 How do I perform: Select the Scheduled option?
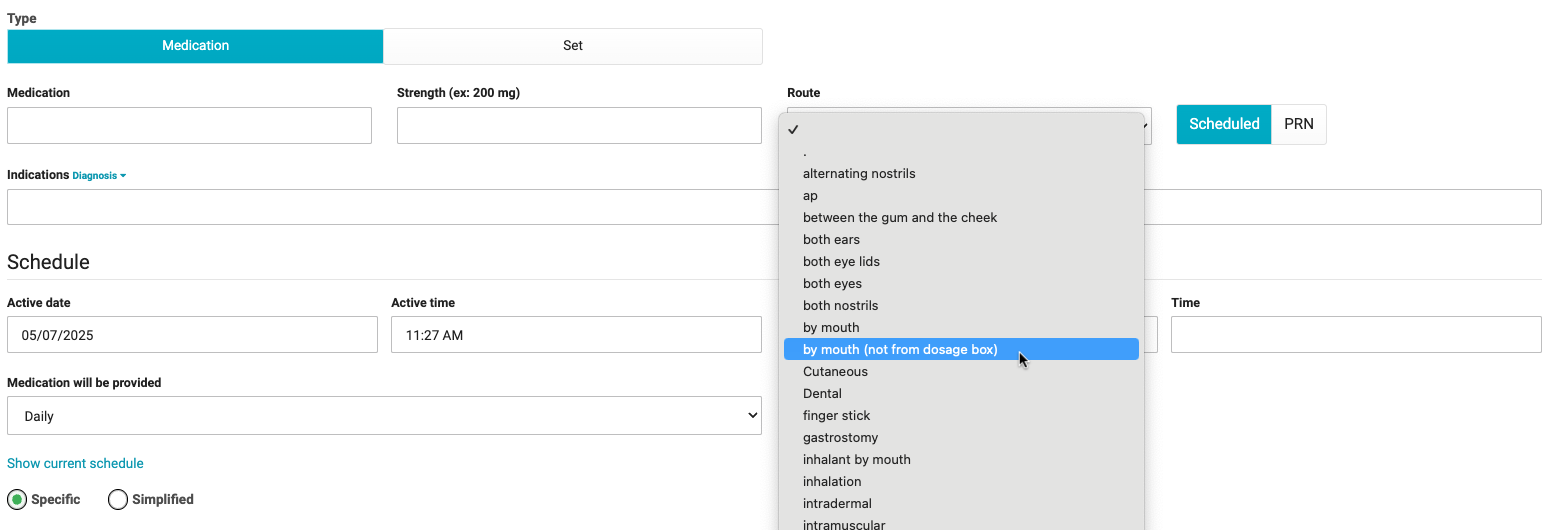tap(1223, 125)
